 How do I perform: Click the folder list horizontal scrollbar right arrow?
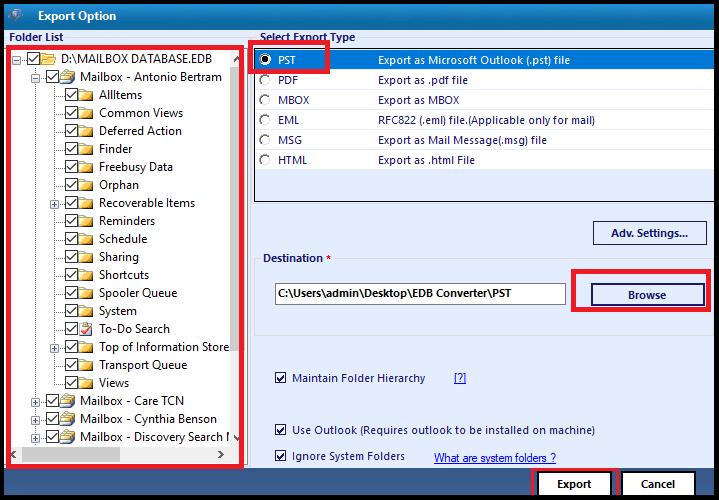[x=220, y=455]
